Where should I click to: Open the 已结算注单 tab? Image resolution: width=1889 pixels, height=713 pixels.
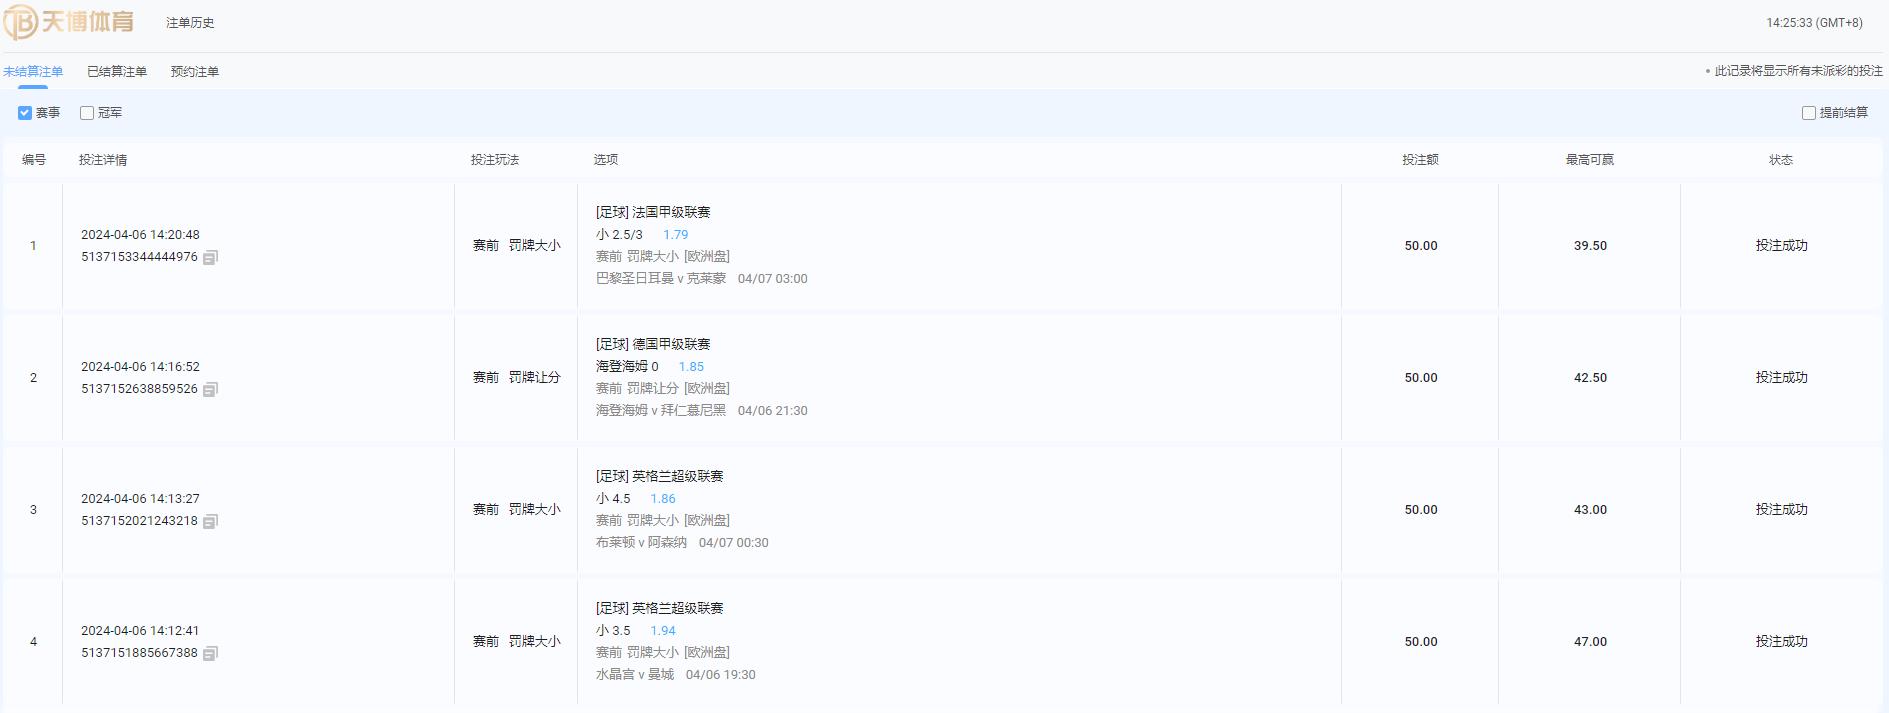[117, 72]
